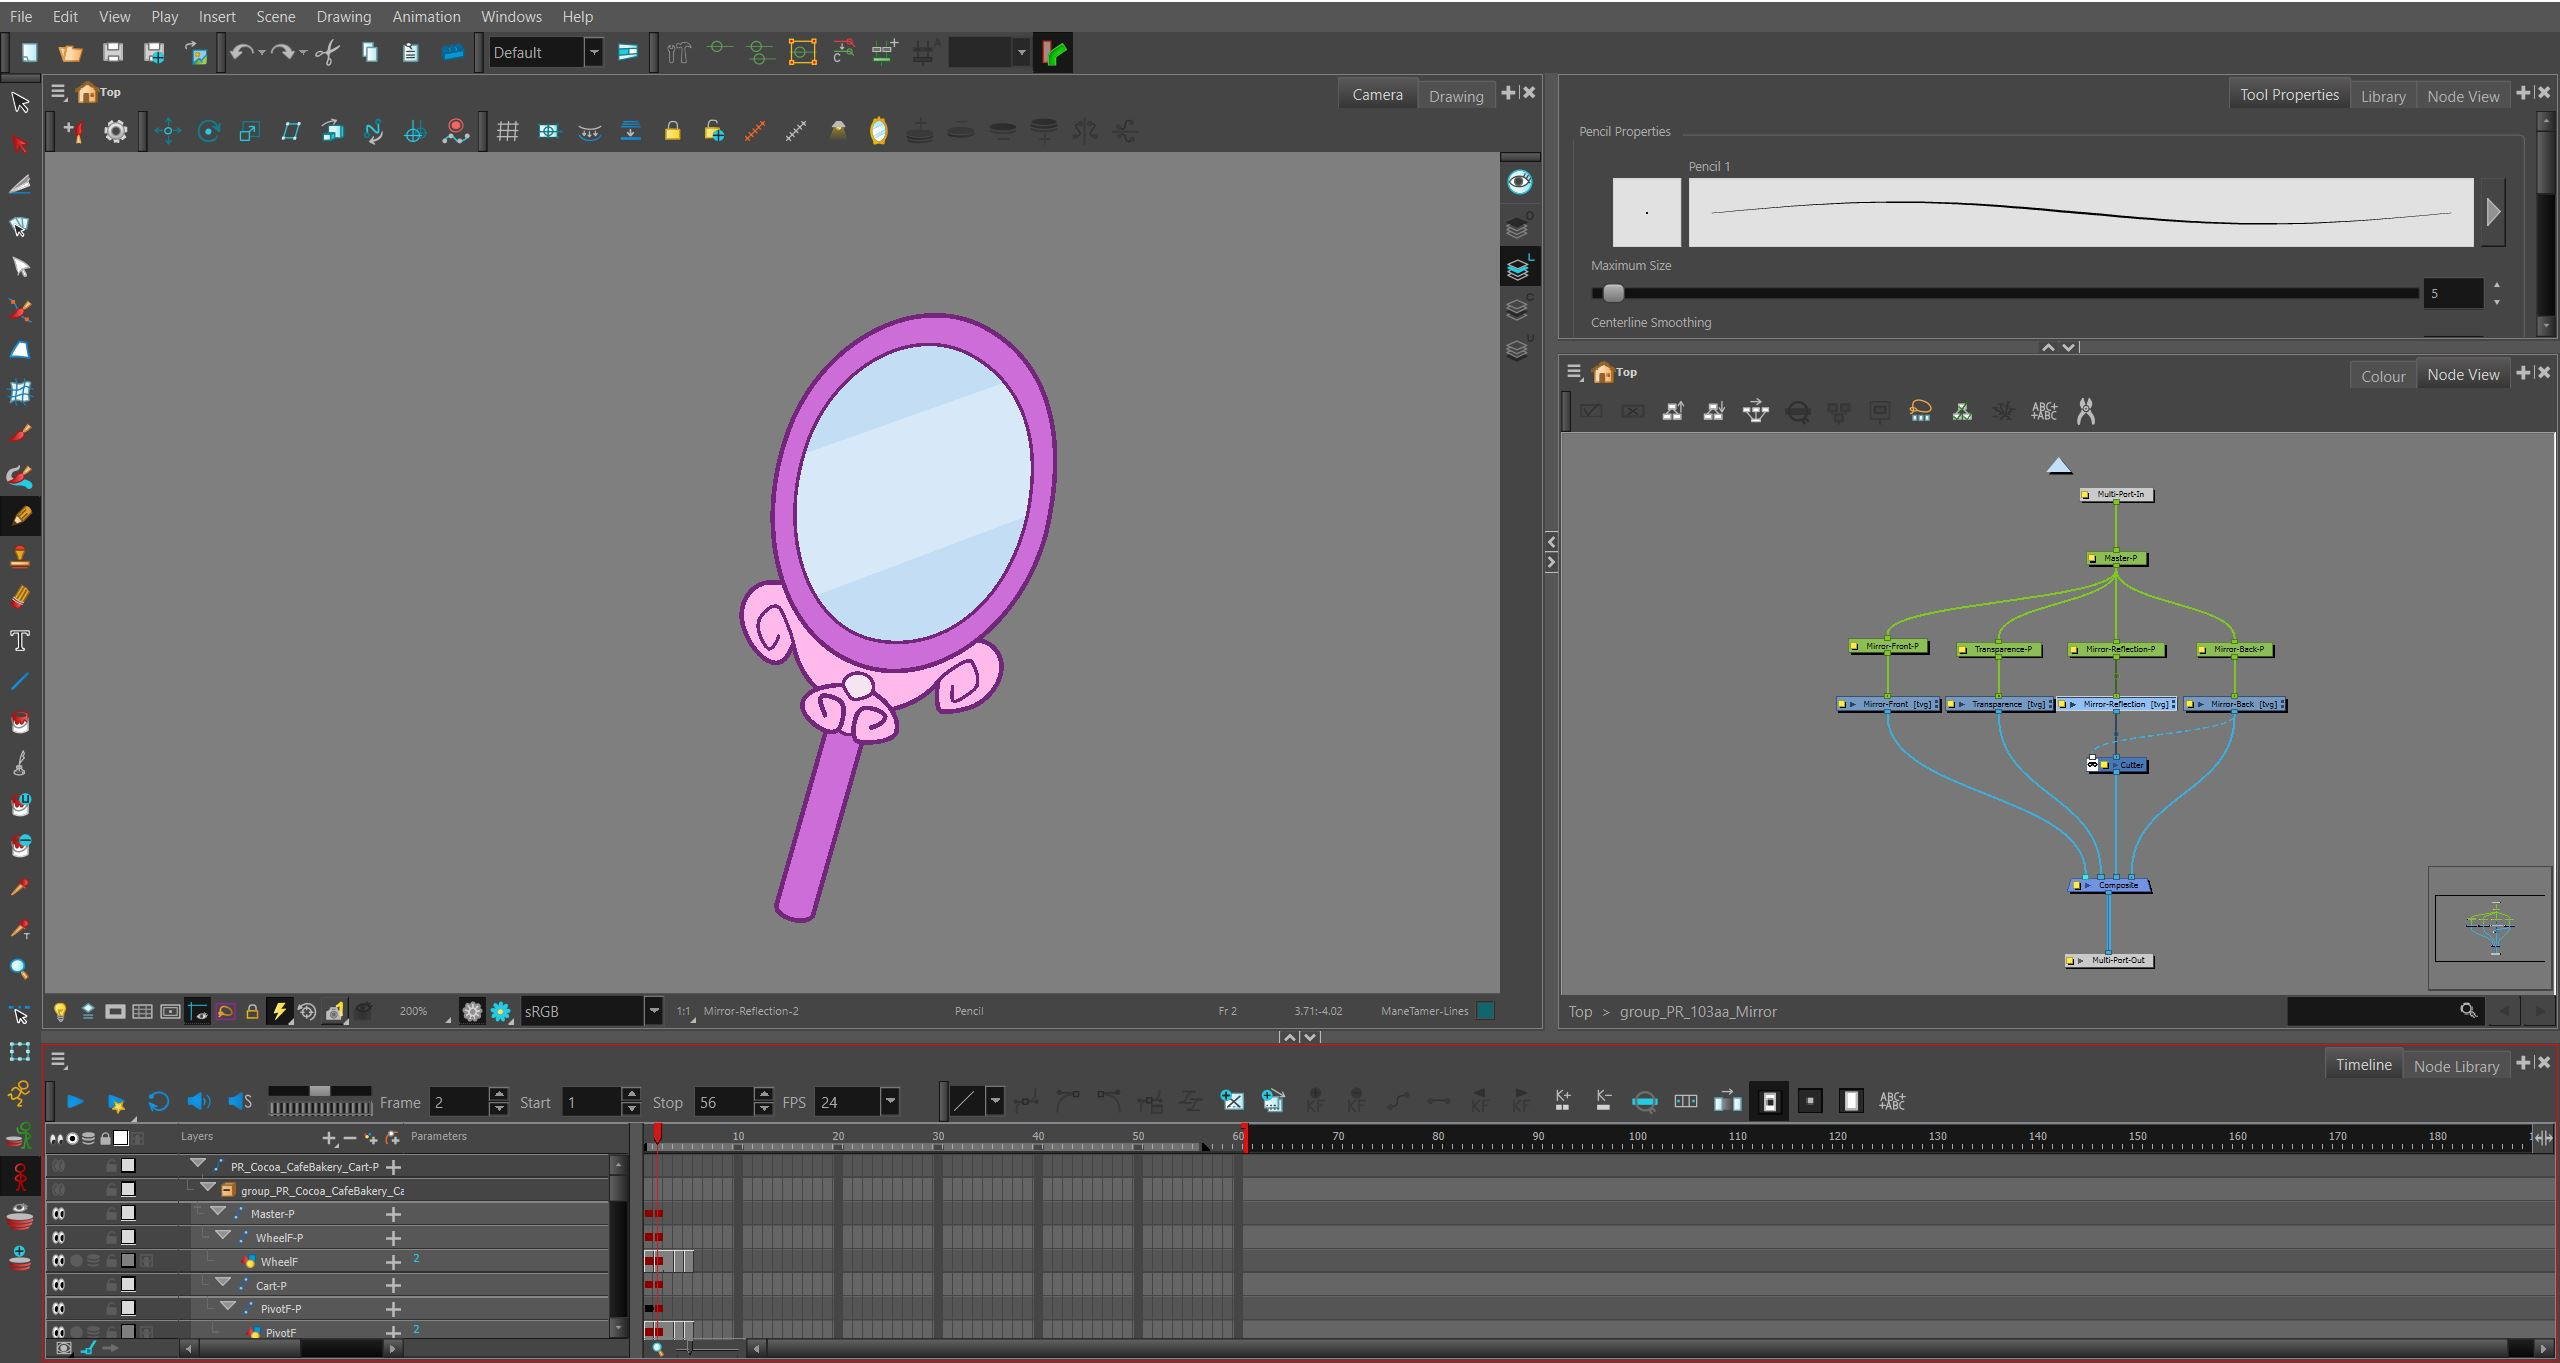
Task: Click the Render view eye icon
Action: [1519, 182]
